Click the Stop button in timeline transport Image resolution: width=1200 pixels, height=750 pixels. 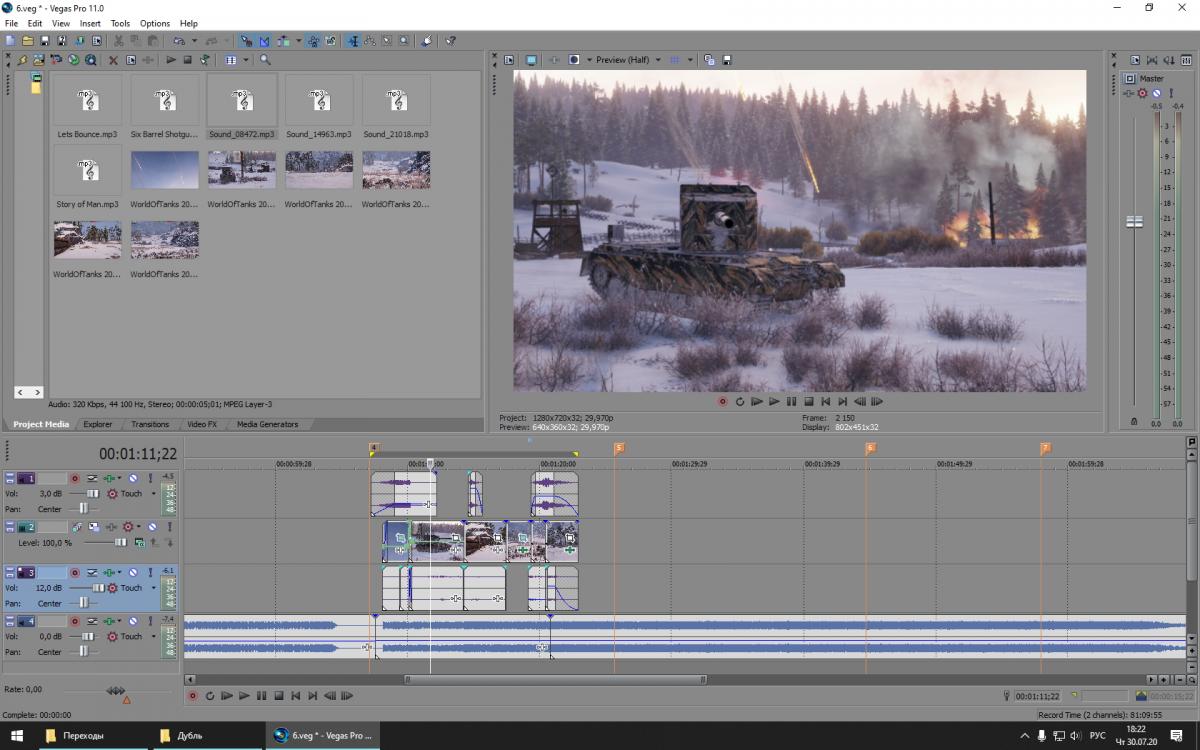pyautogui.click(x=279, y=696)
